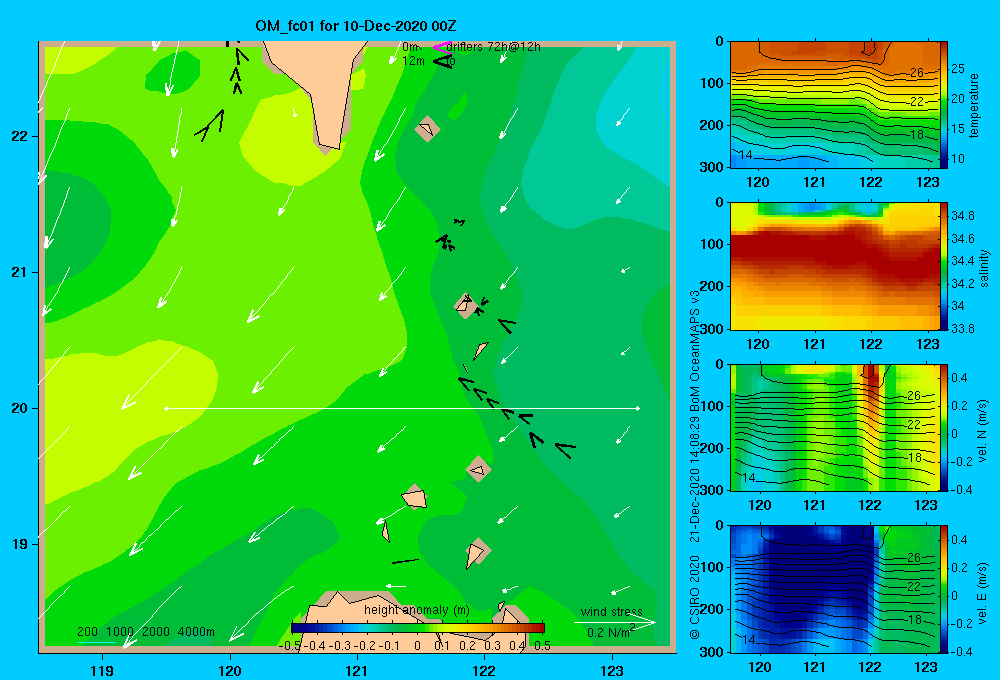The height and width of the screenshot is (680, 1000).
Task: Click the '12m' drifter depth label
Action: click(413, 61)
